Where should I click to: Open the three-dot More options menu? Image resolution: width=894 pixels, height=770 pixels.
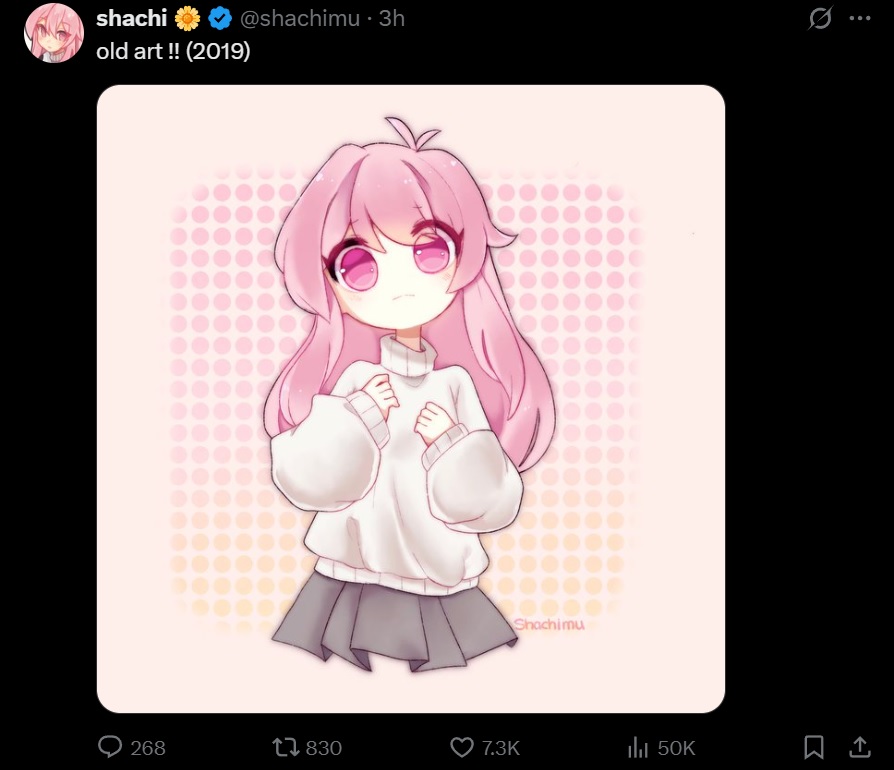(860, 18)
